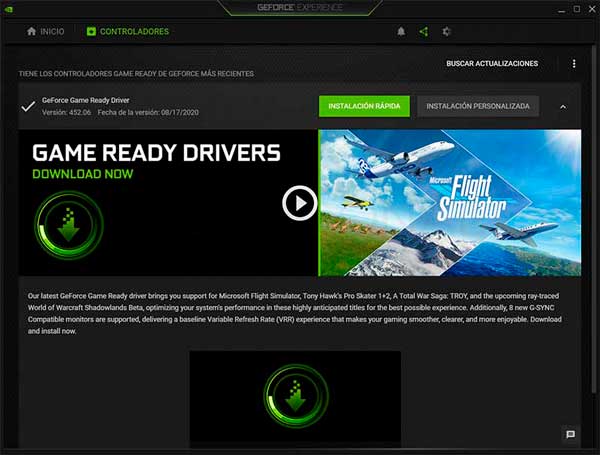Start Instalación Rápida
The image size is (600, 455).
364,106
